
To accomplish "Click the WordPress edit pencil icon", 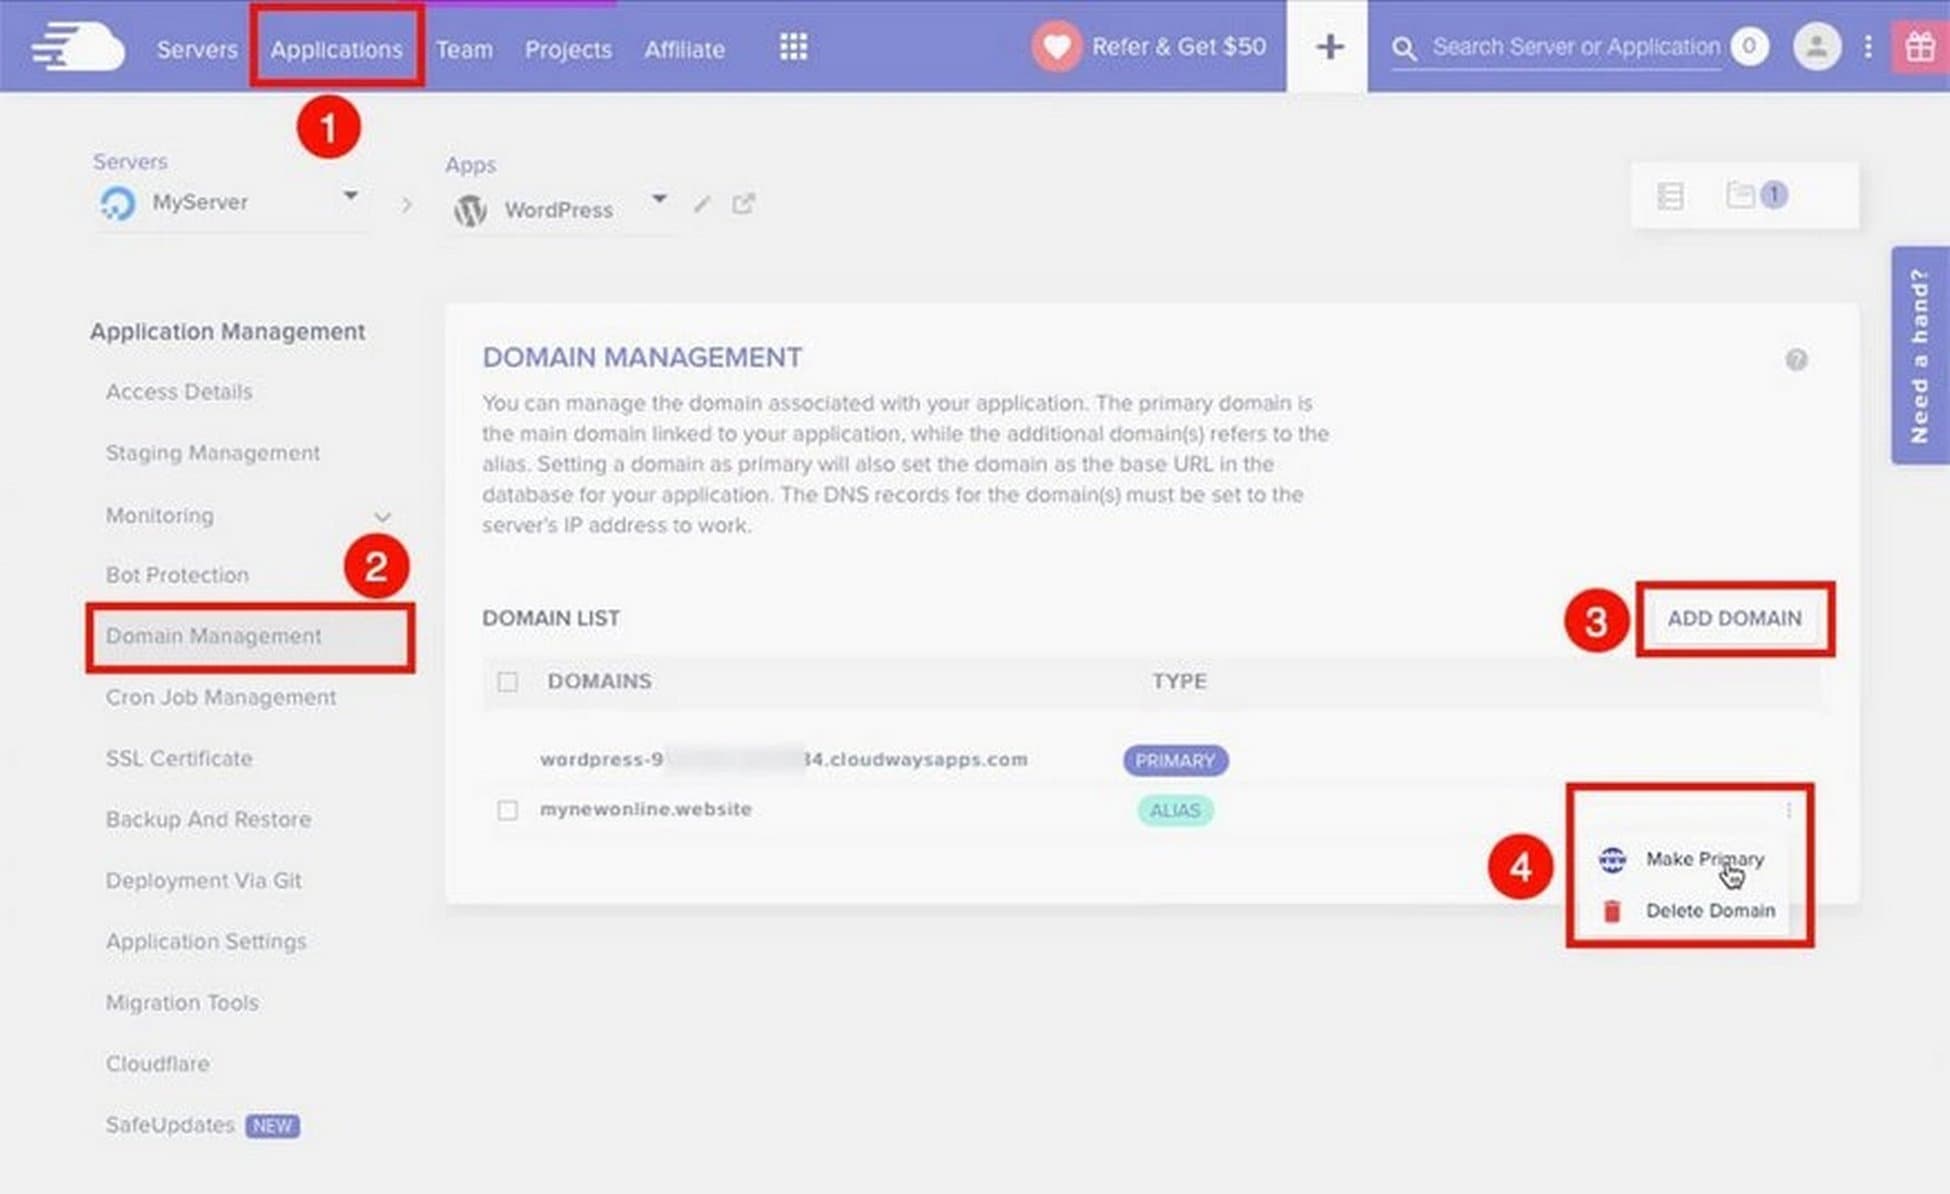I will click(702, 206).
